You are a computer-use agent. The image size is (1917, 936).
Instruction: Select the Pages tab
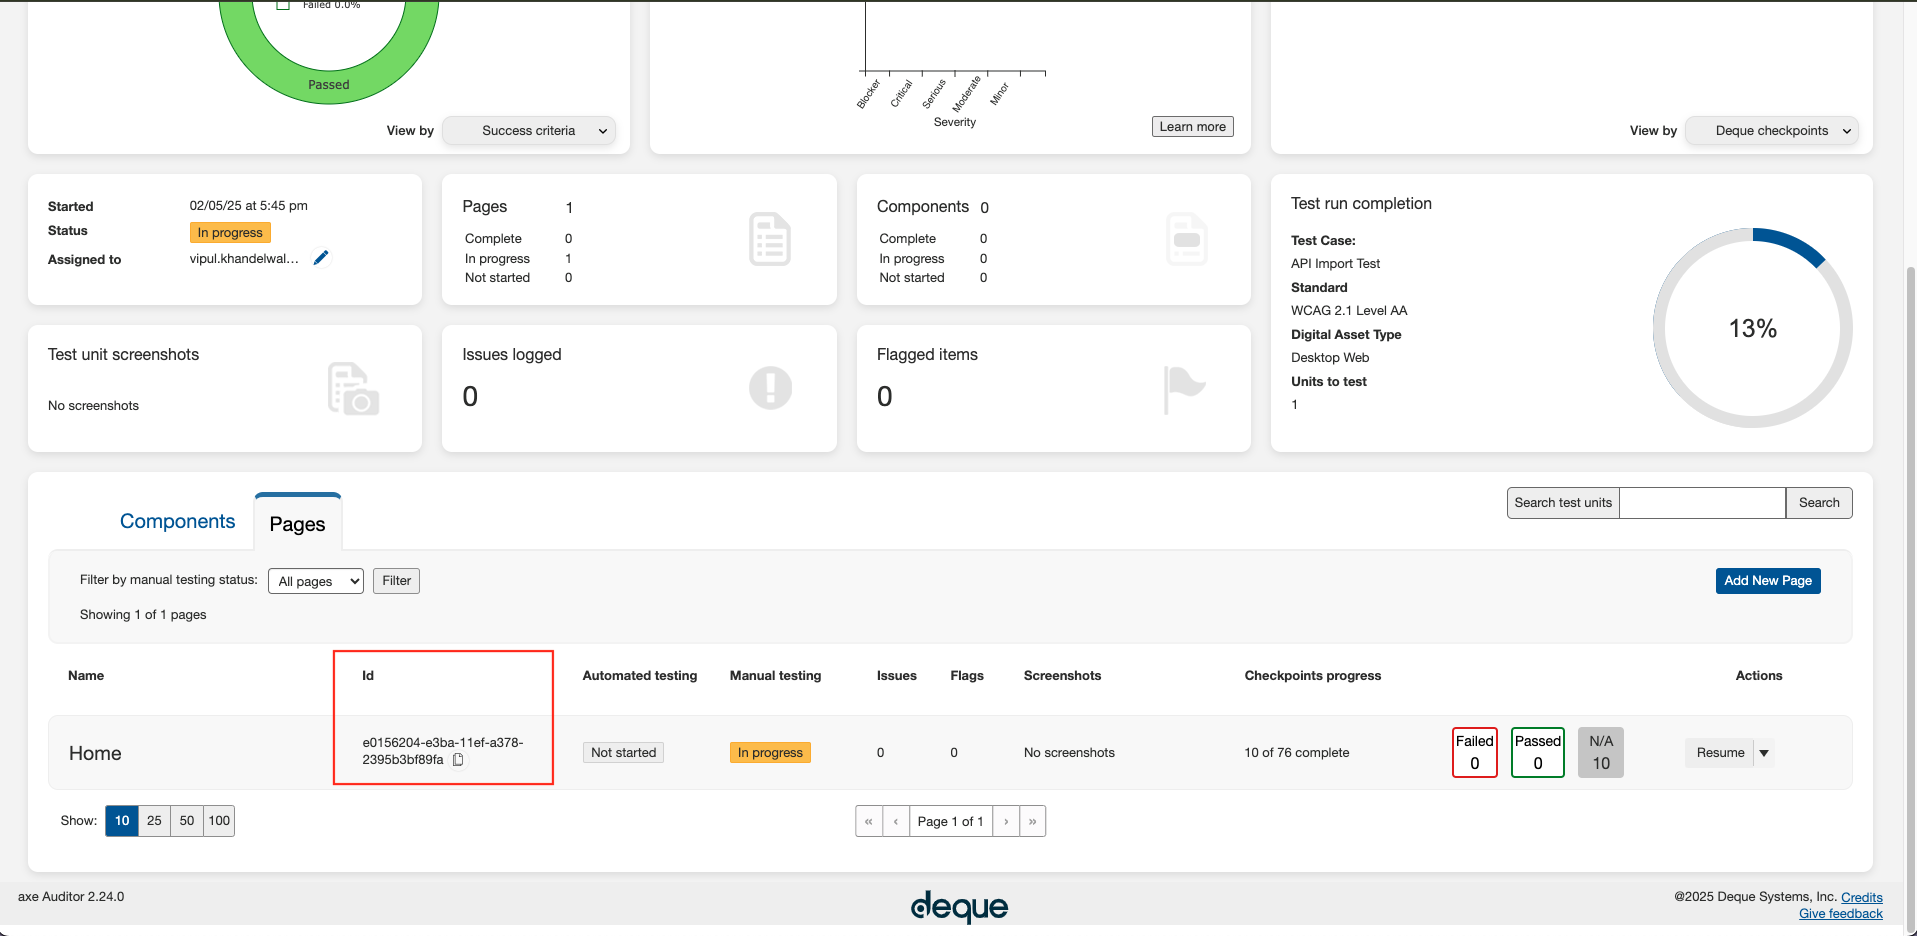[297, 524]
